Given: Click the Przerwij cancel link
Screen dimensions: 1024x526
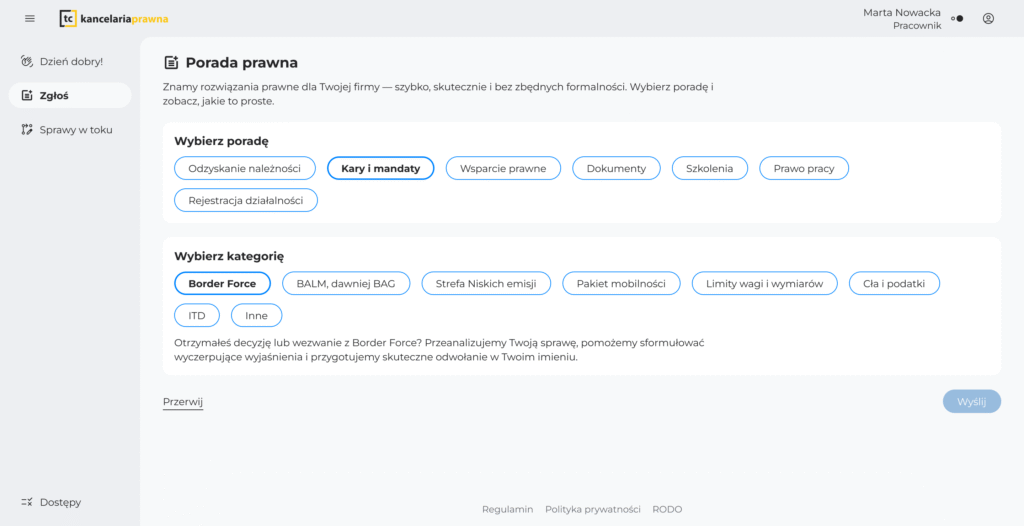Looking at the screenshot, I should (183, 402).
